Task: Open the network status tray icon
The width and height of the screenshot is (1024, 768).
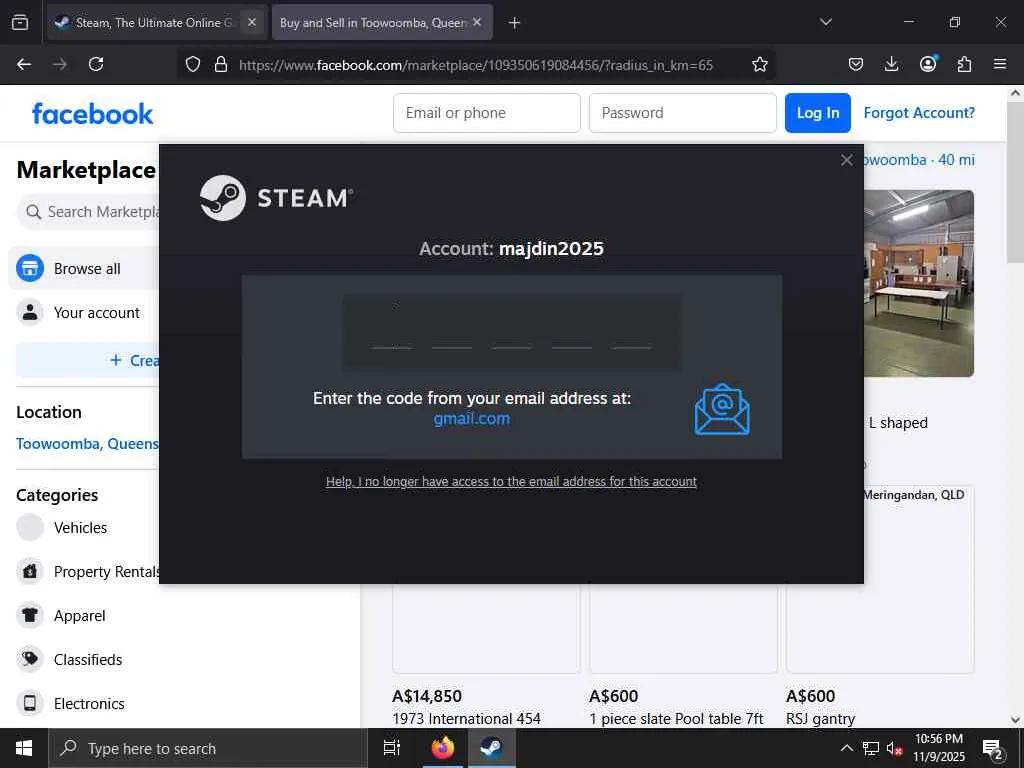Action: 871,748
